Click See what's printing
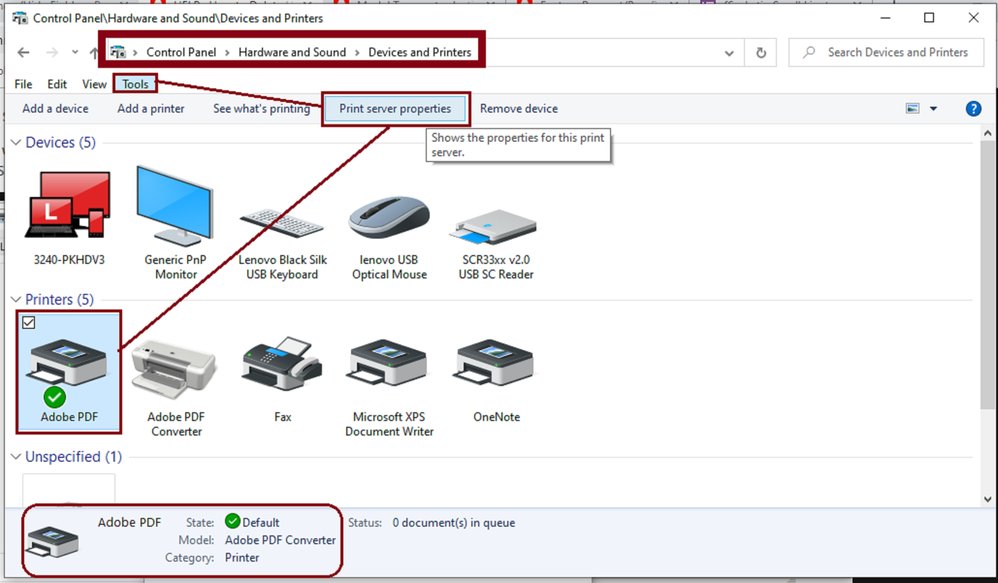This screenshot has width=998, height=583. 262,109
